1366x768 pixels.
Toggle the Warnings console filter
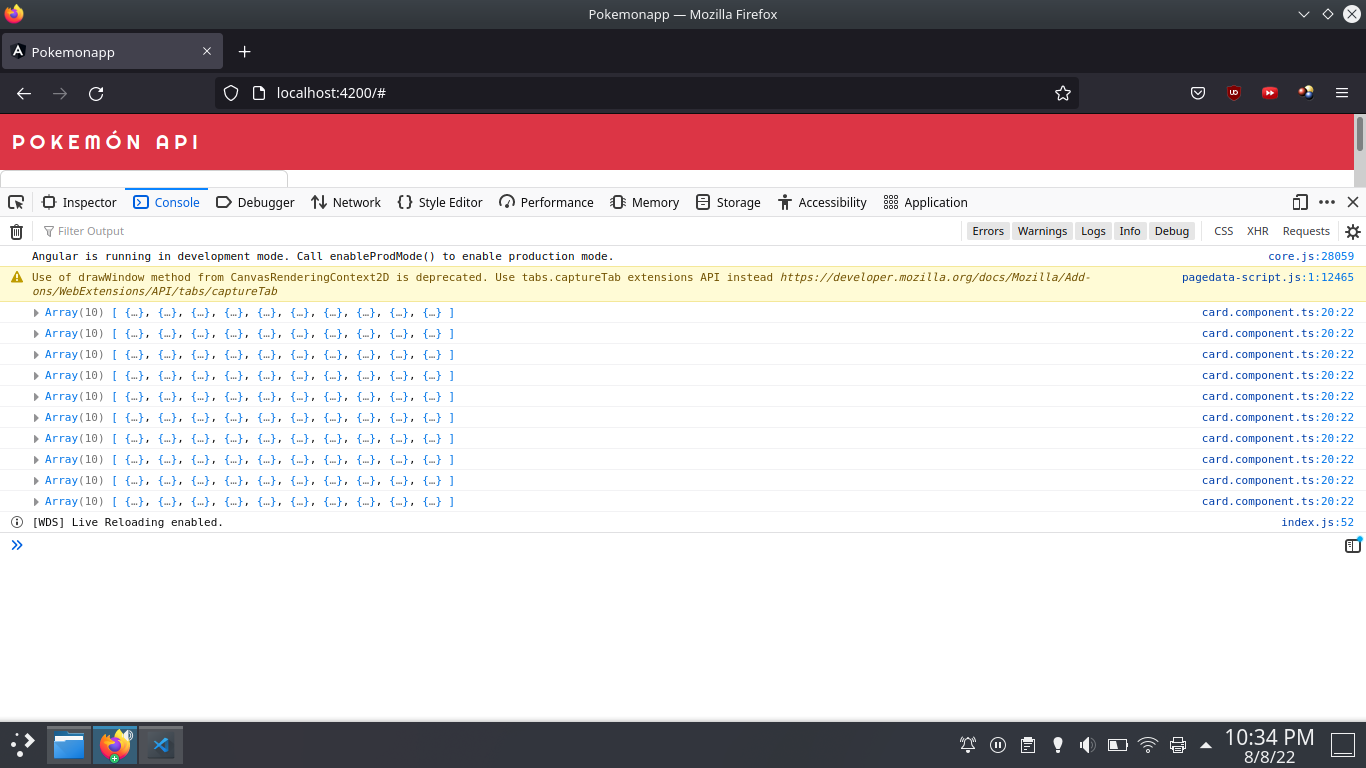[x=1042, y=231]
